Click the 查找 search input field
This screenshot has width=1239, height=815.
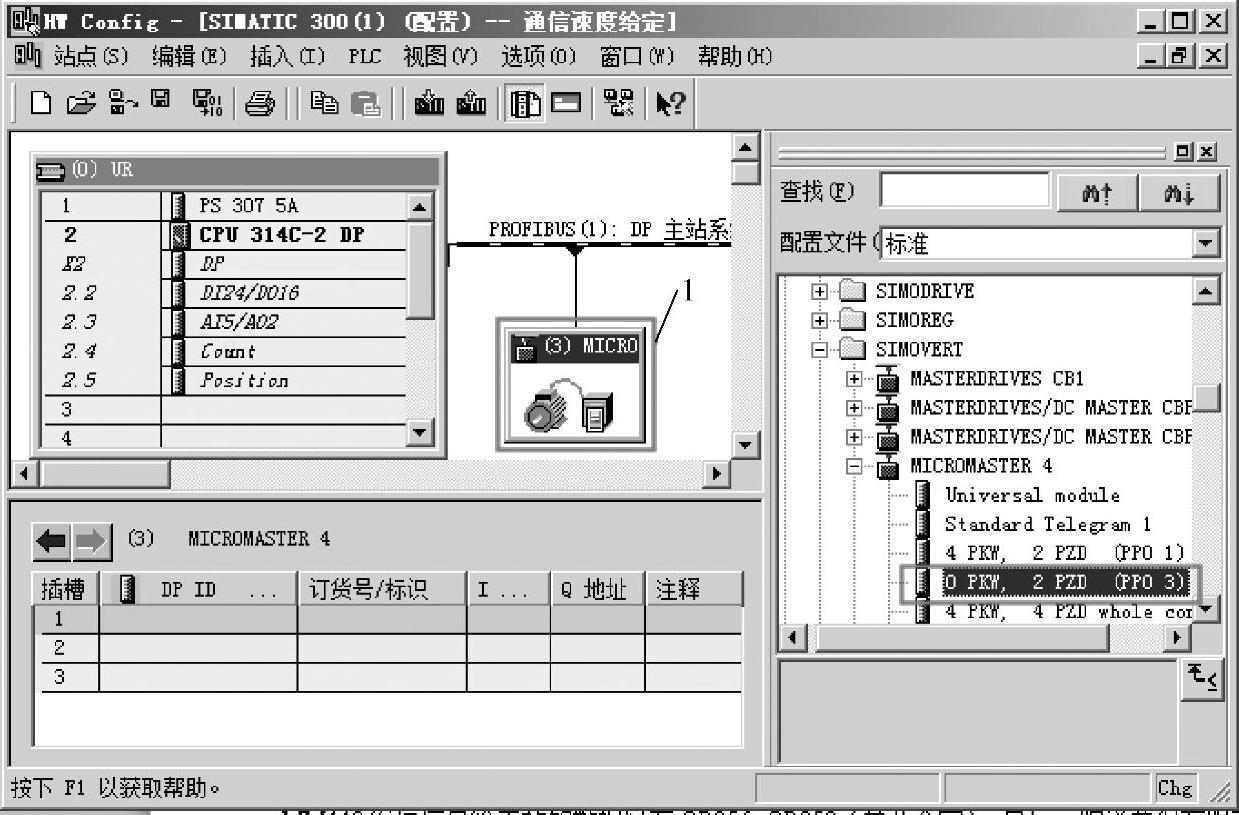[965, 190]
